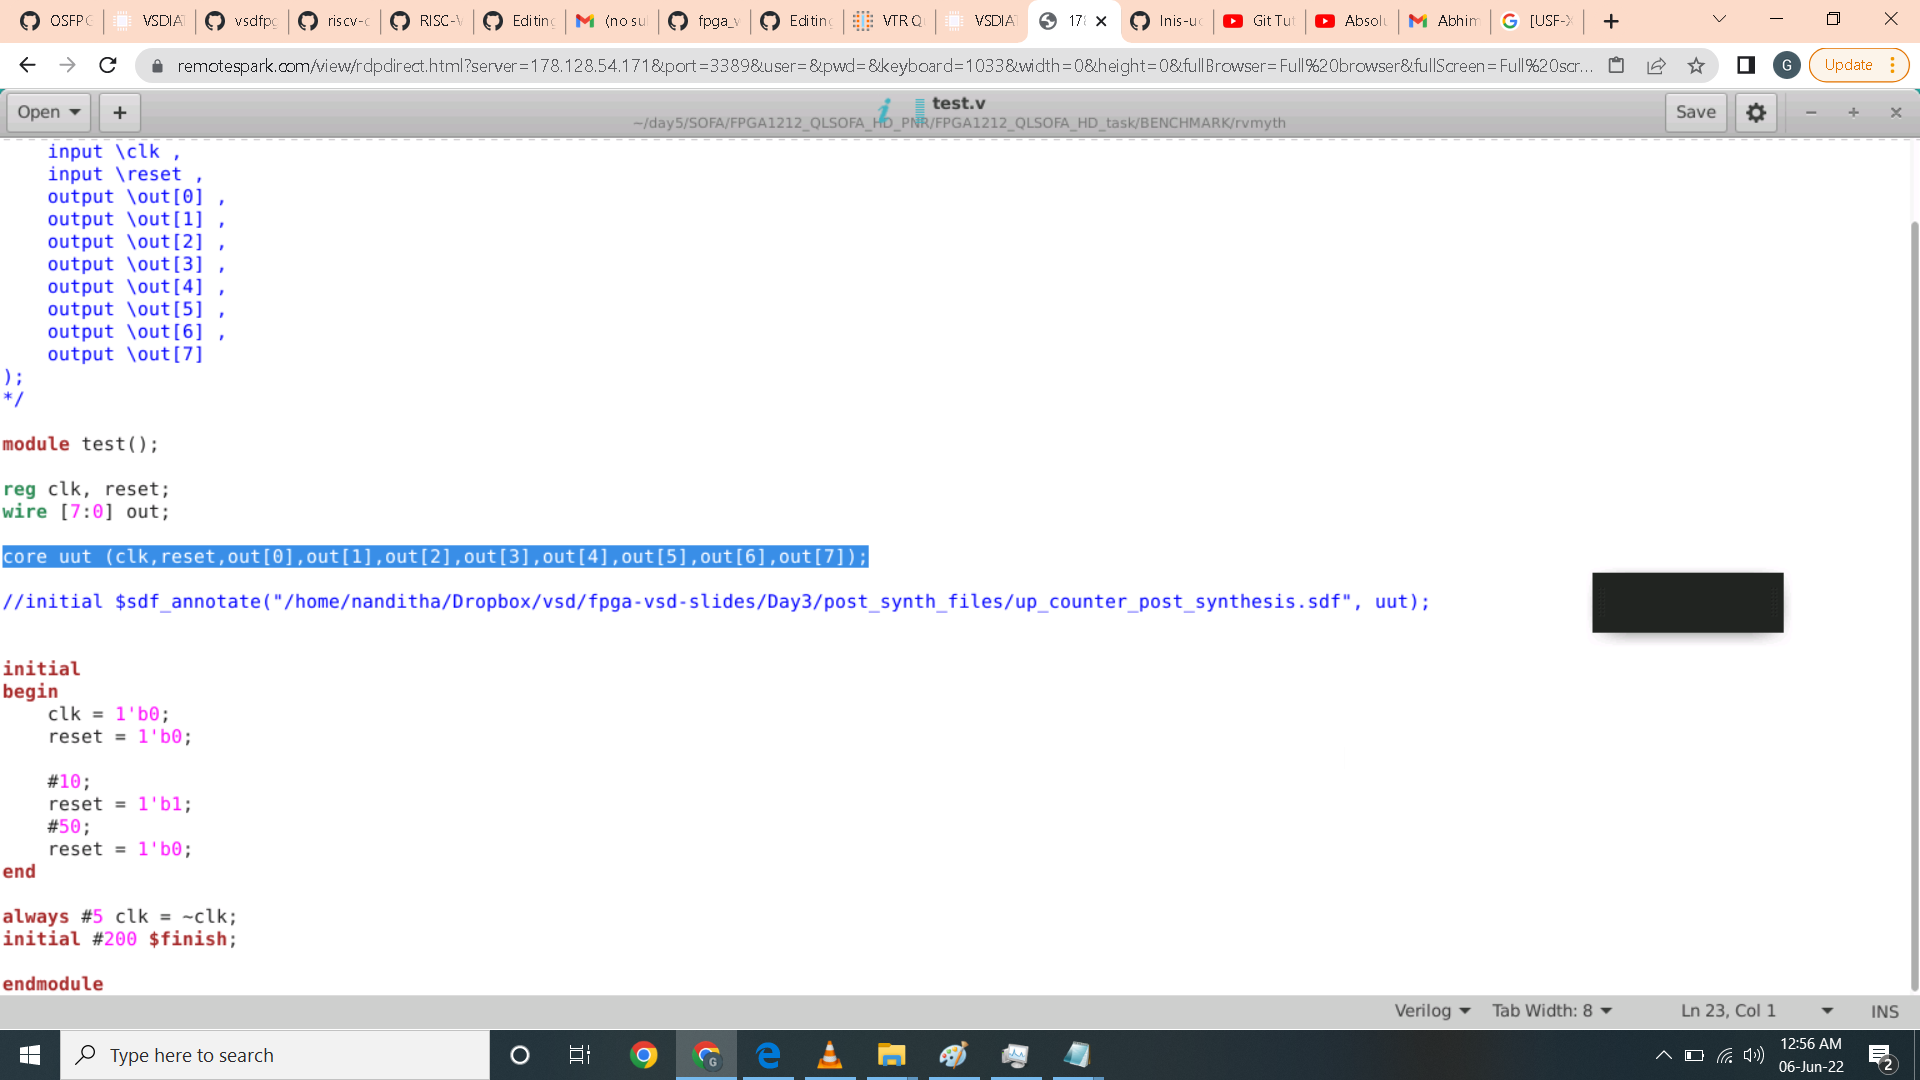
Task: Click Windows taskbar search box
Action: click(x=275, y=1055)
